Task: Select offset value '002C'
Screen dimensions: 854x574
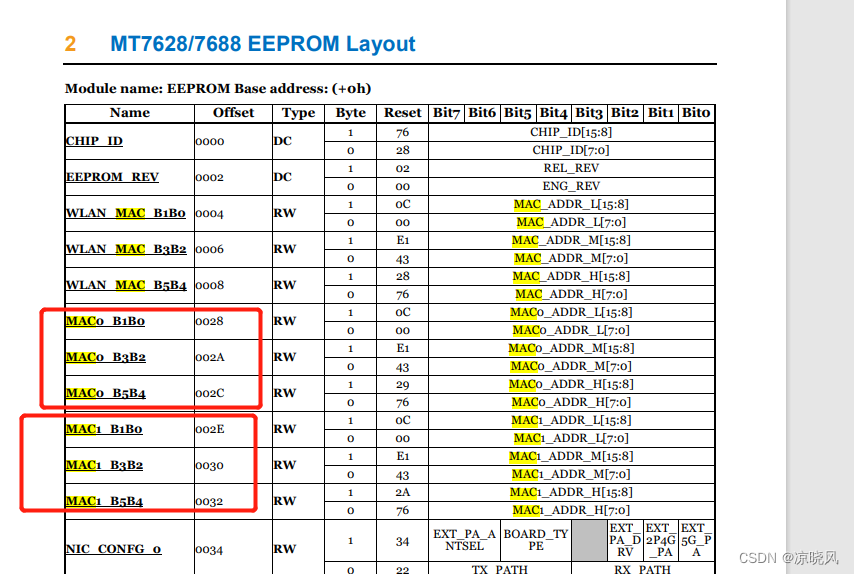Action: (x=210, y=393)
